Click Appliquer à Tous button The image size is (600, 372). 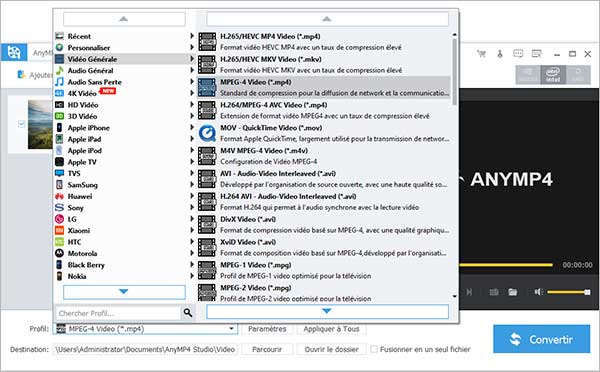(331, 329)
